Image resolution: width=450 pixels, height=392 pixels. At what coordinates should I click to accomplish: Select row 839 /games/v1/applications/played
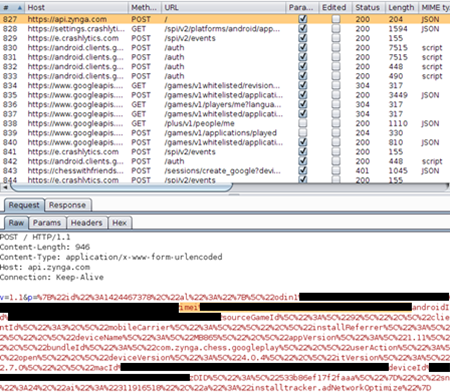pos(225,133)
